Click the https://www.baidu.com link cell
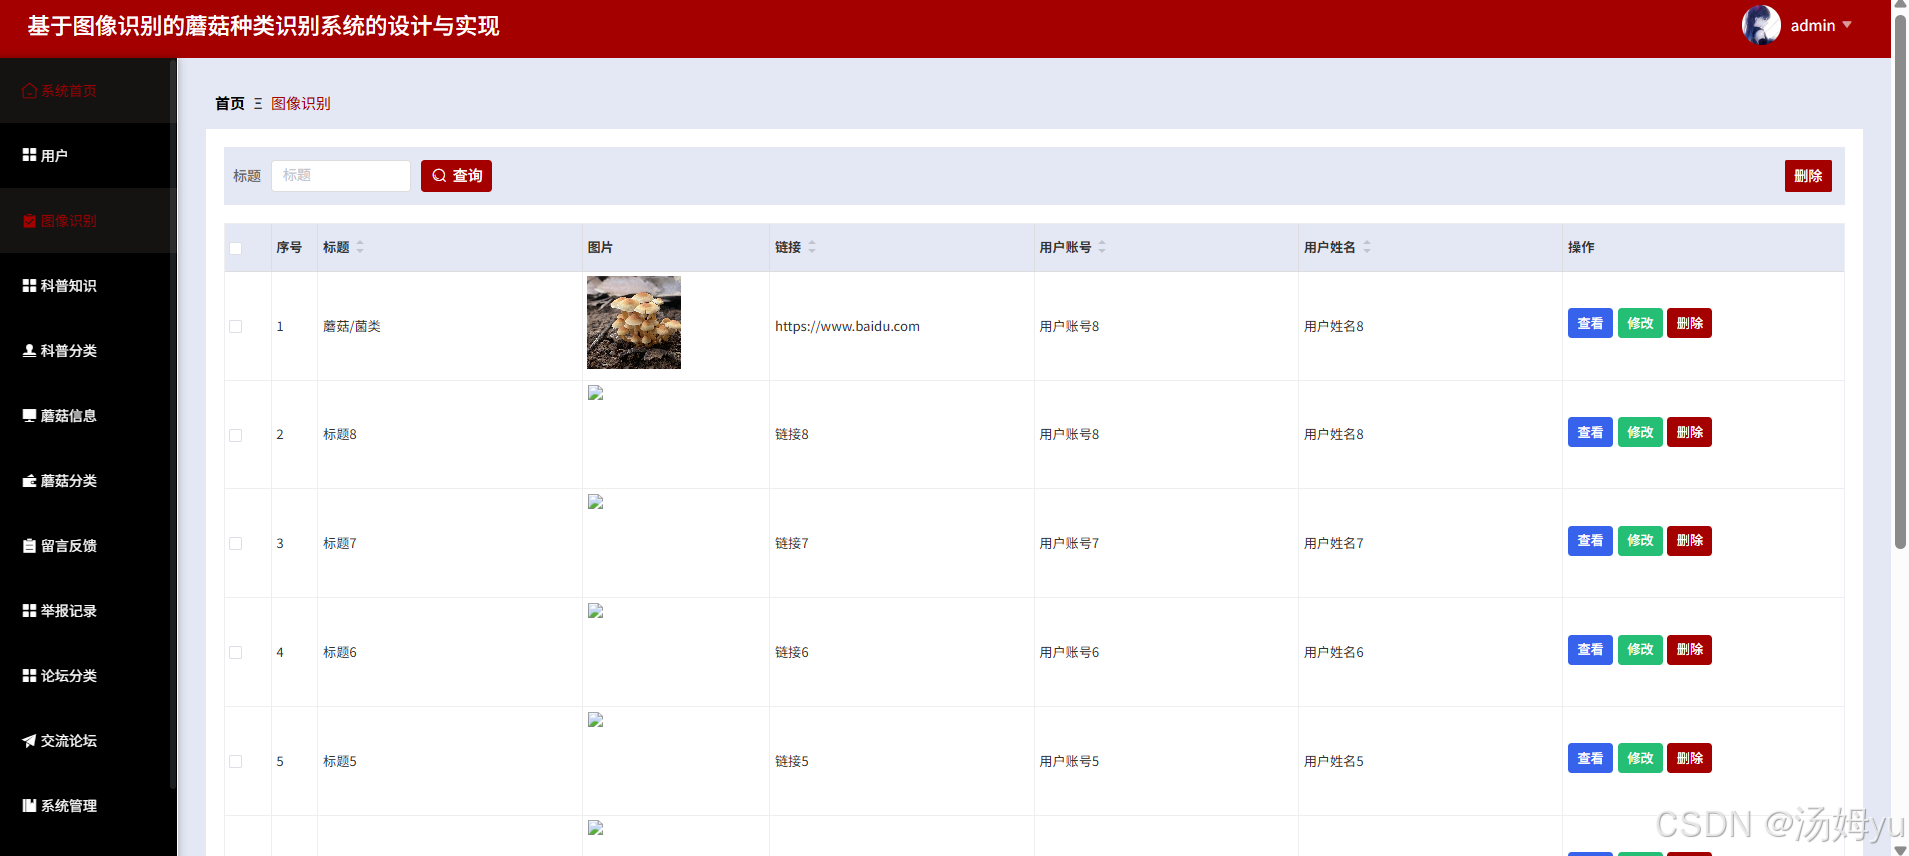Image resolution: width=1909 pixels, height=856 pixels. pyautogui.click(x=847, y=326)
